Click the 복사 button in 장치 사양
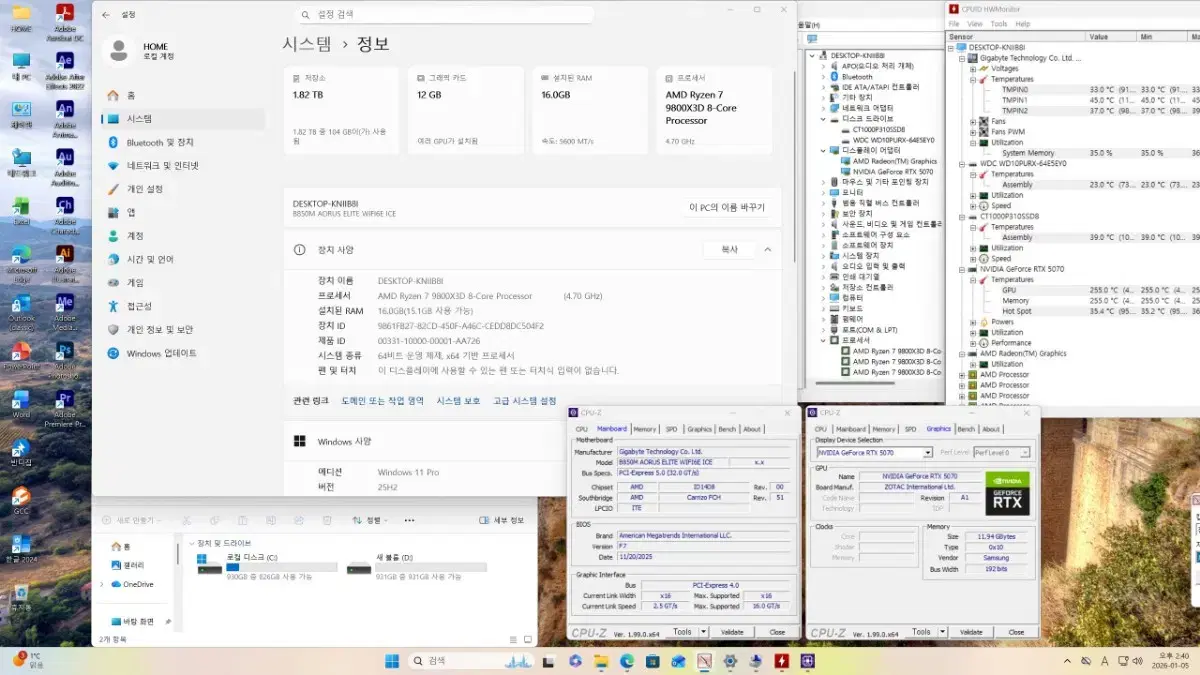Screen dimensions: 1200x675 [x=729, y=249]
